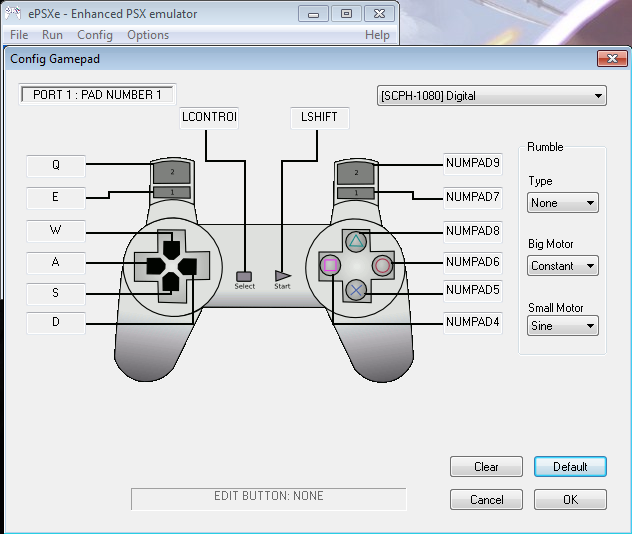Click the Select button on the gamepad

(244, 276)
